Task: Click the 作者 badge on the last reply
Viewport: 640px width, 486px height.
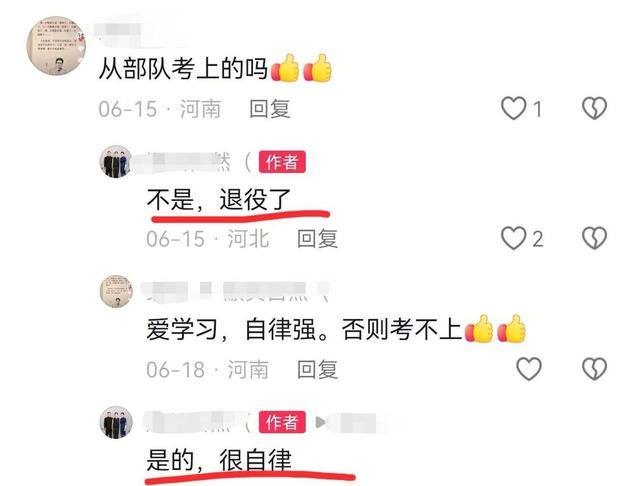Action: pyautogui.click(x=282, y=422)
